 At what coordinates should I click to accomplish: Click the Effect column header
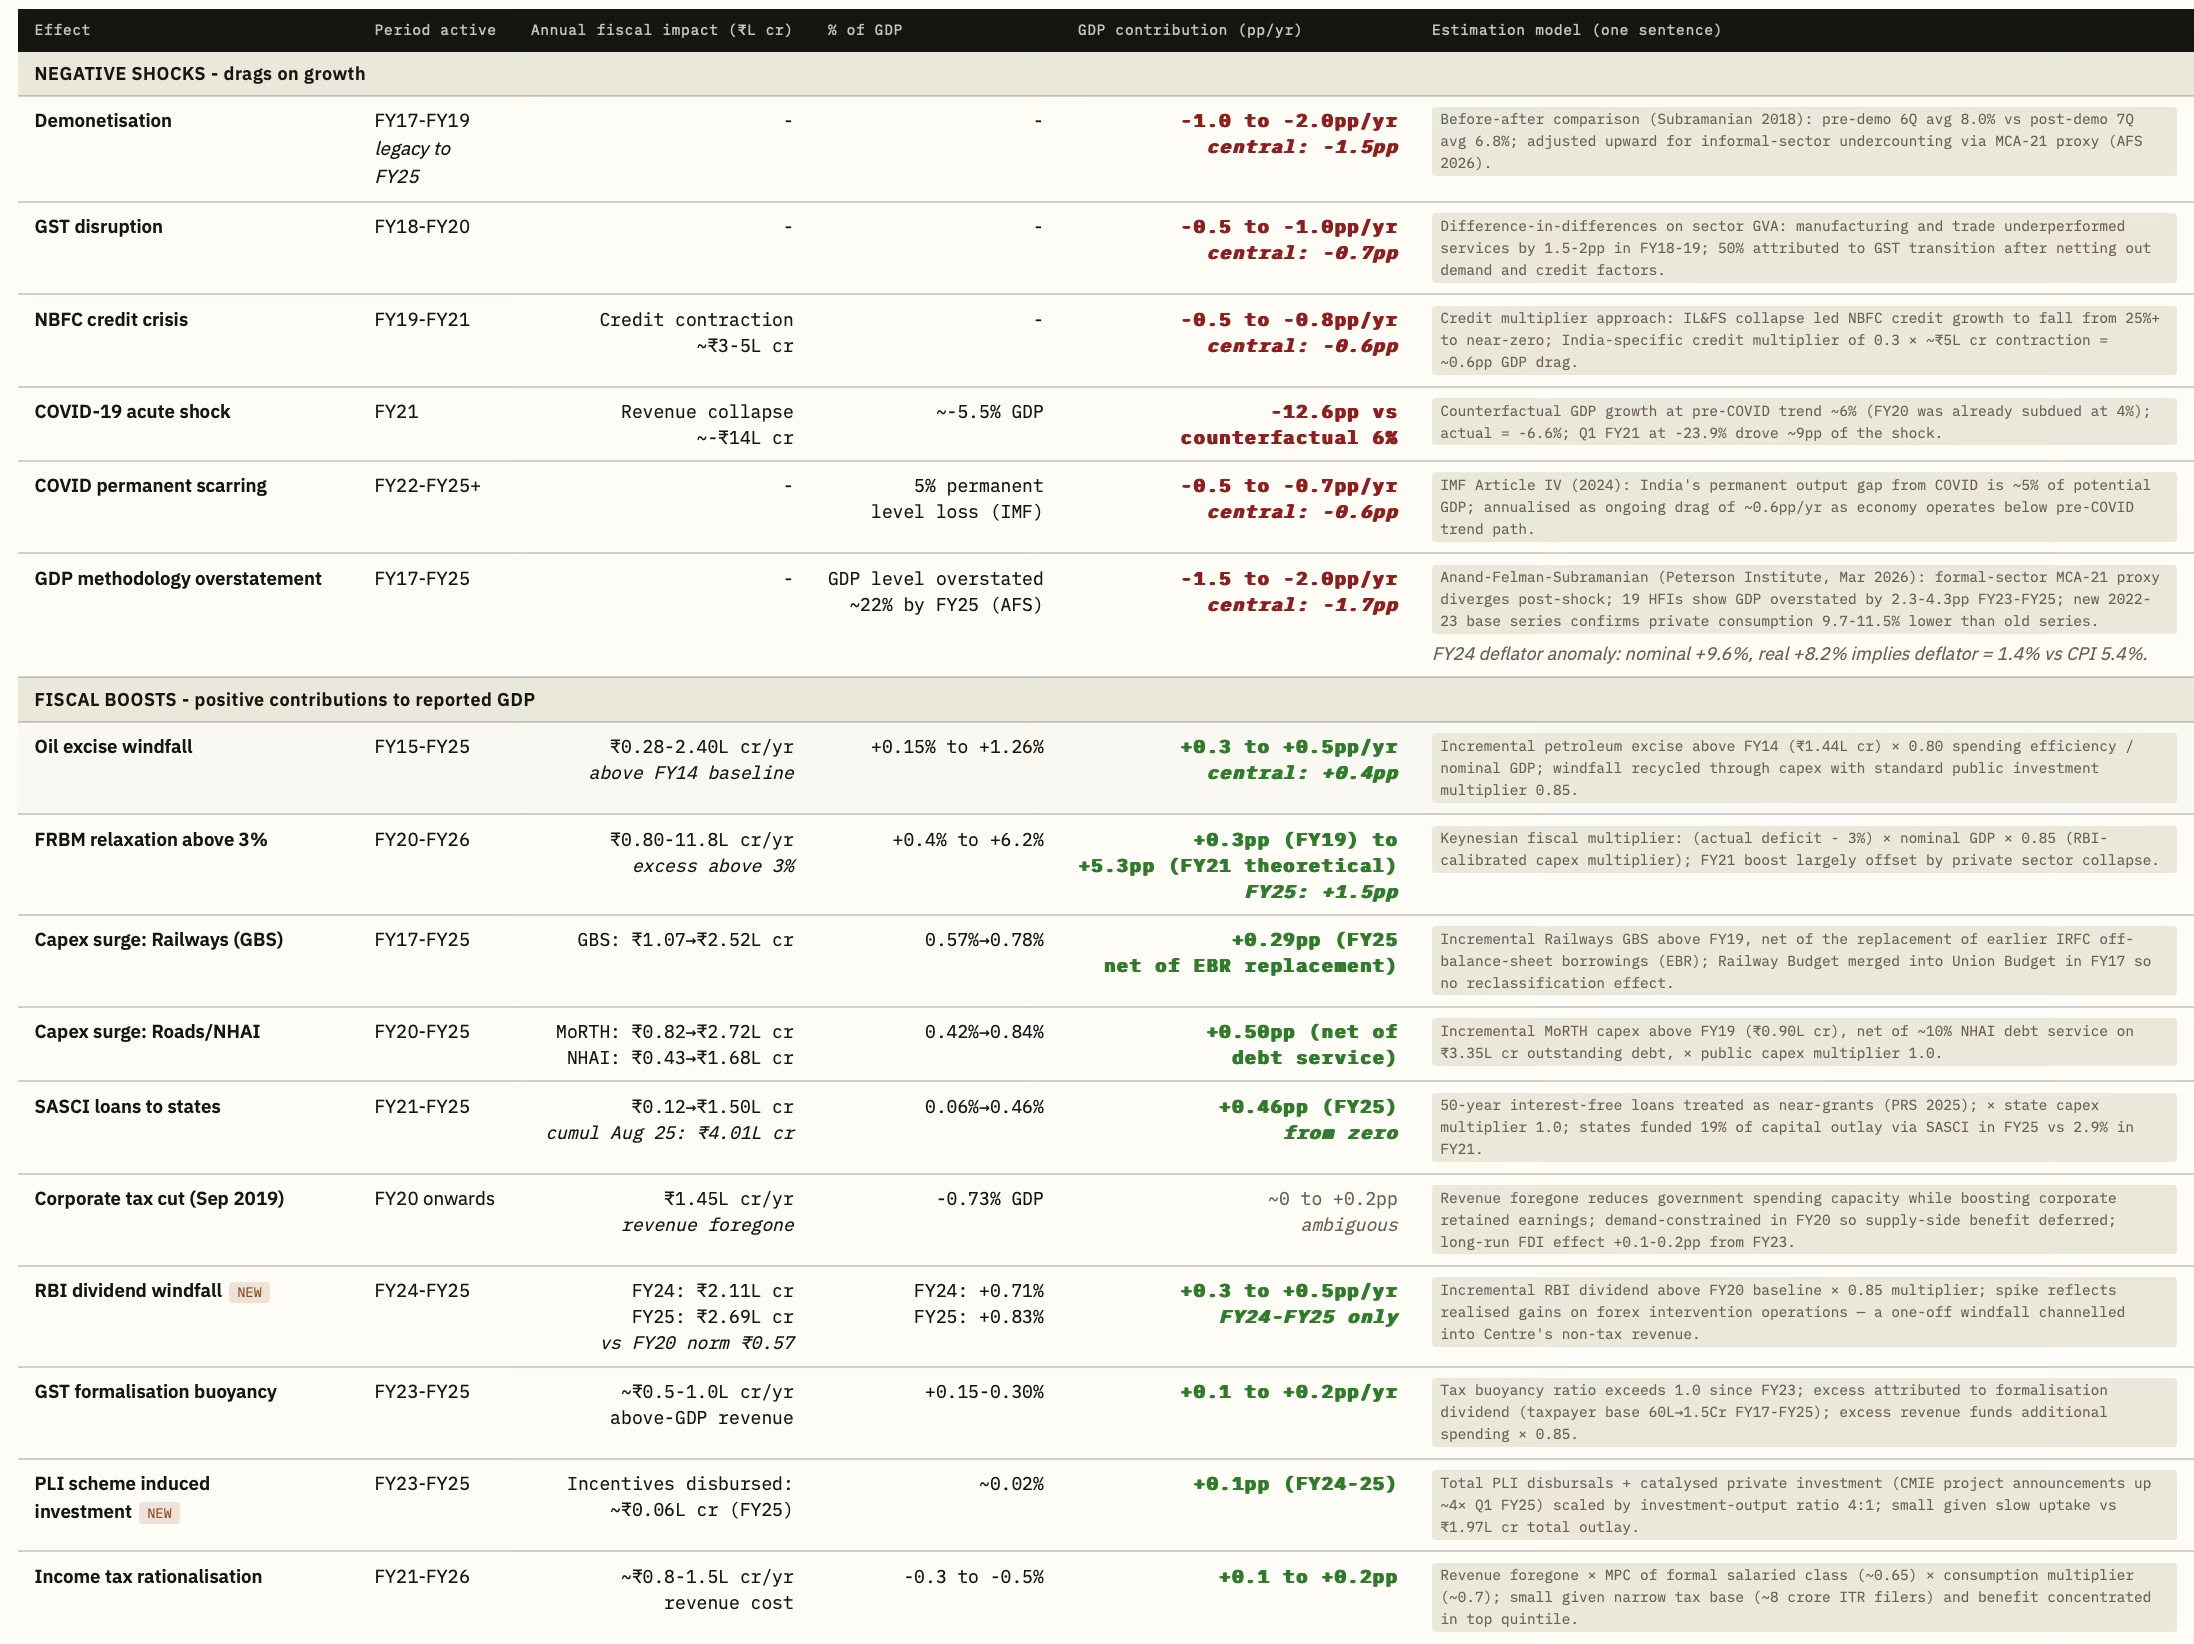(x=62, y=30)
